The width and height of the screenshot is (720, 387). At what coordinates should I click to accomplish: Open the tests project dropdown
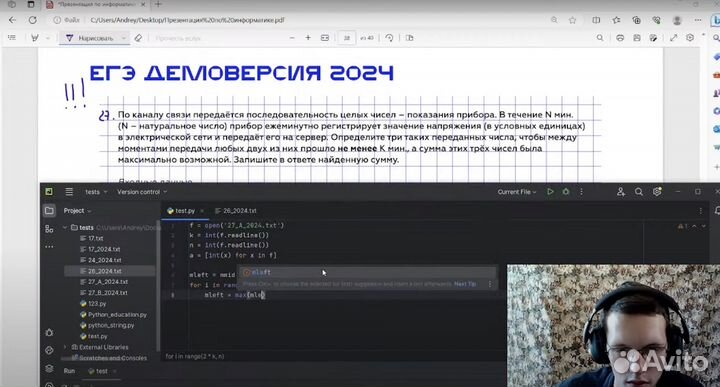point(96,192)
